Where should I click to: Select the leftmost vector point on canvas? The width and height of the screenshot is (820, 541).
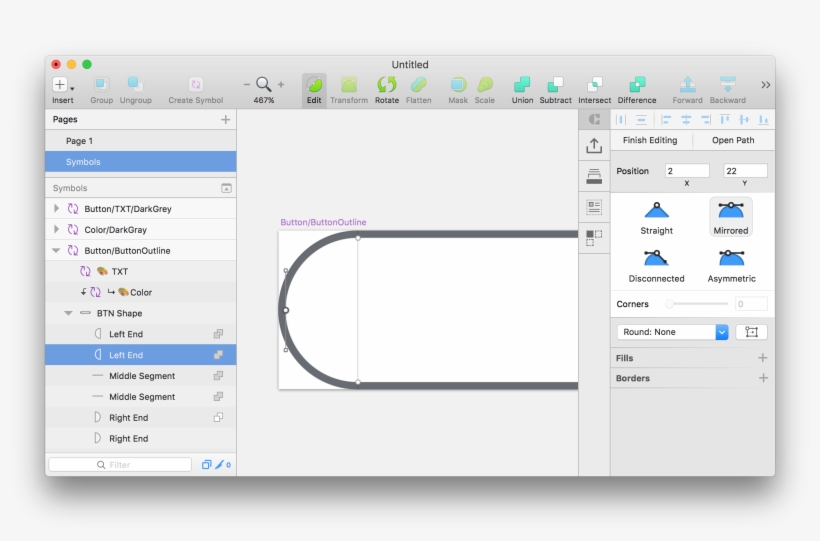(x=286, y=310)
